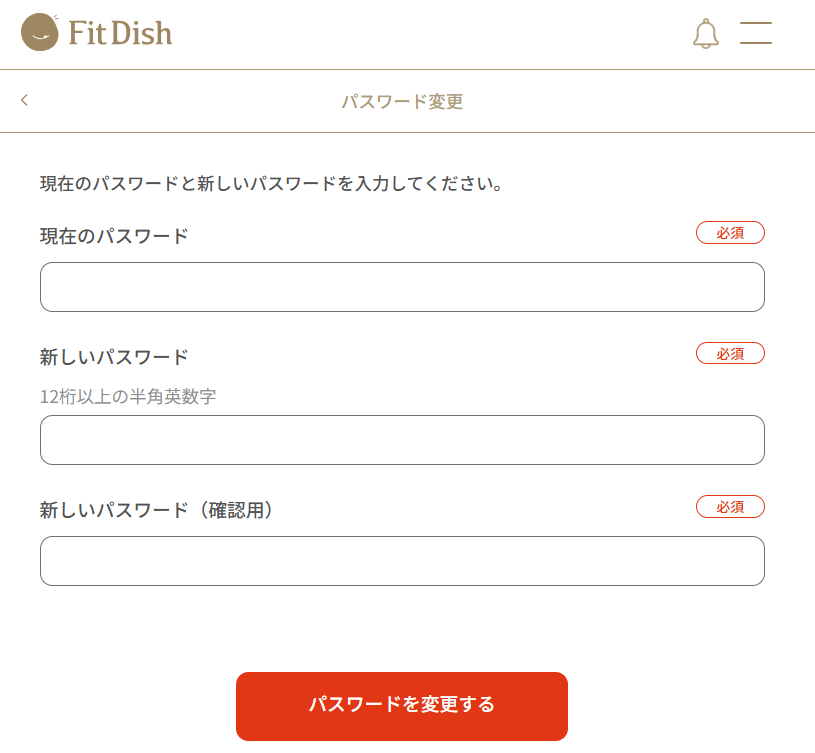
Task: Click the 必須 badge beside 新しいパスワード
Action: (730, 353)
